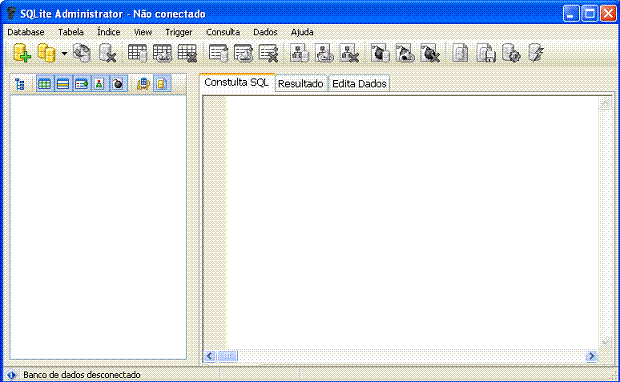
Task: Click the editor's left line-number gutter
Action: (215, 222)
